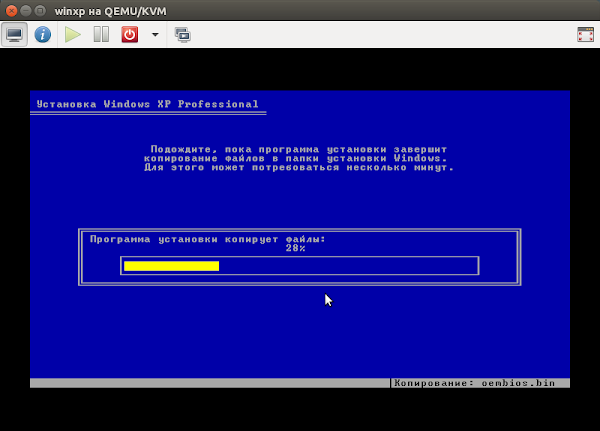Minimize the winxp QEMU/KVM window
Image resolution: width=600 pixels, height=431 pixels.
click(x=26, y=11)
